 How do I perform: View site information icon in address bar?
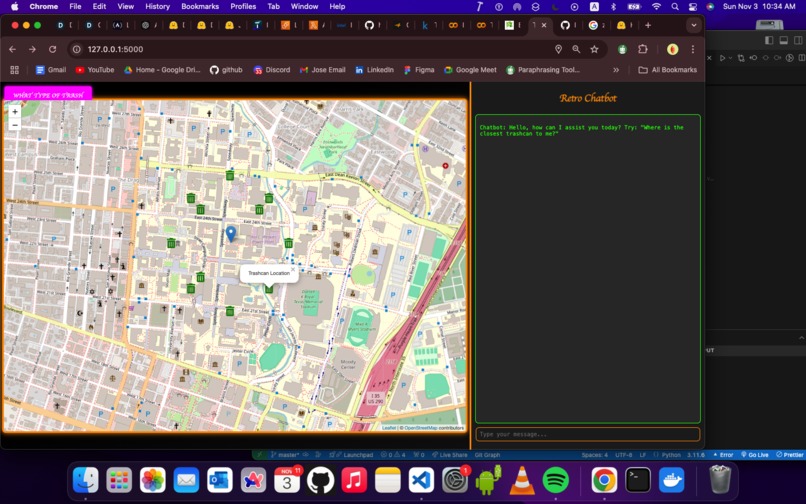(77, 49)
